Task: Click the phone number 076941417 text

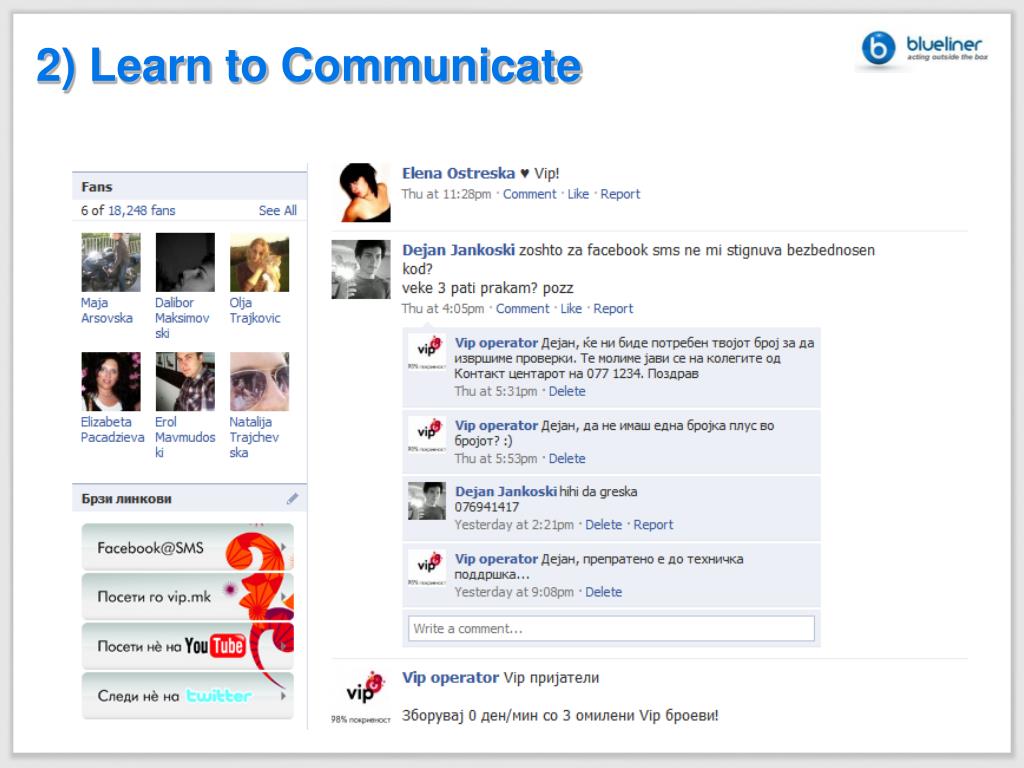Action: click(x=487, y=507)
